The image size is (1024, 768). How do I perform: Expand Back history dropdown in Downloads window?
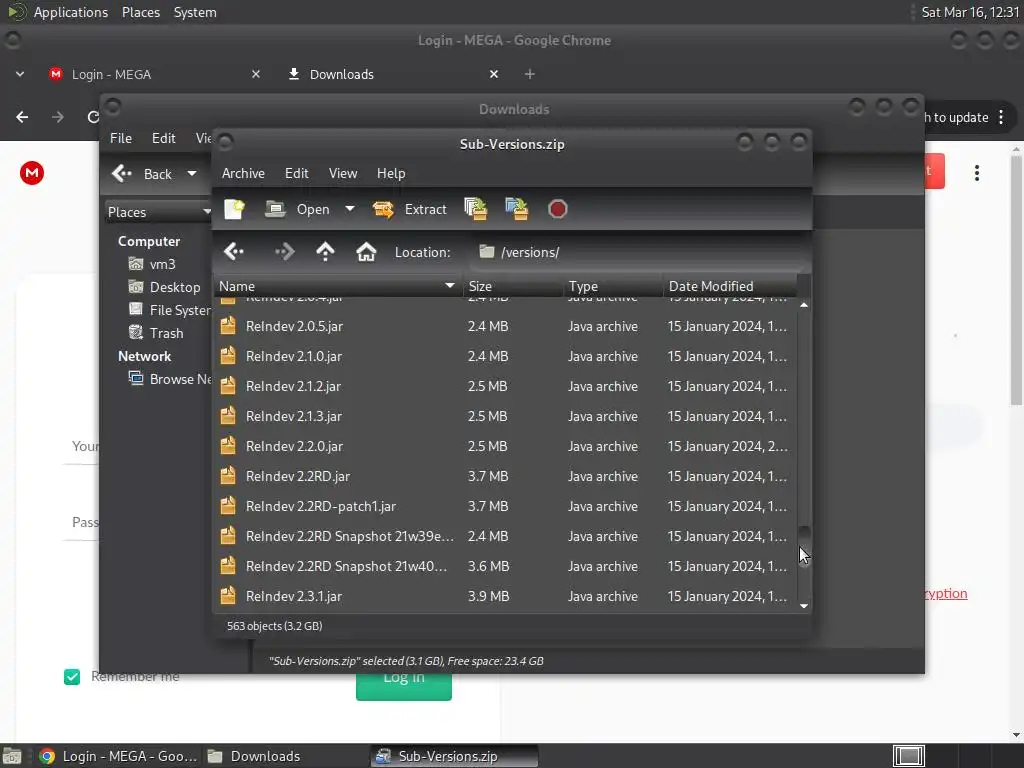click(191, 174)
